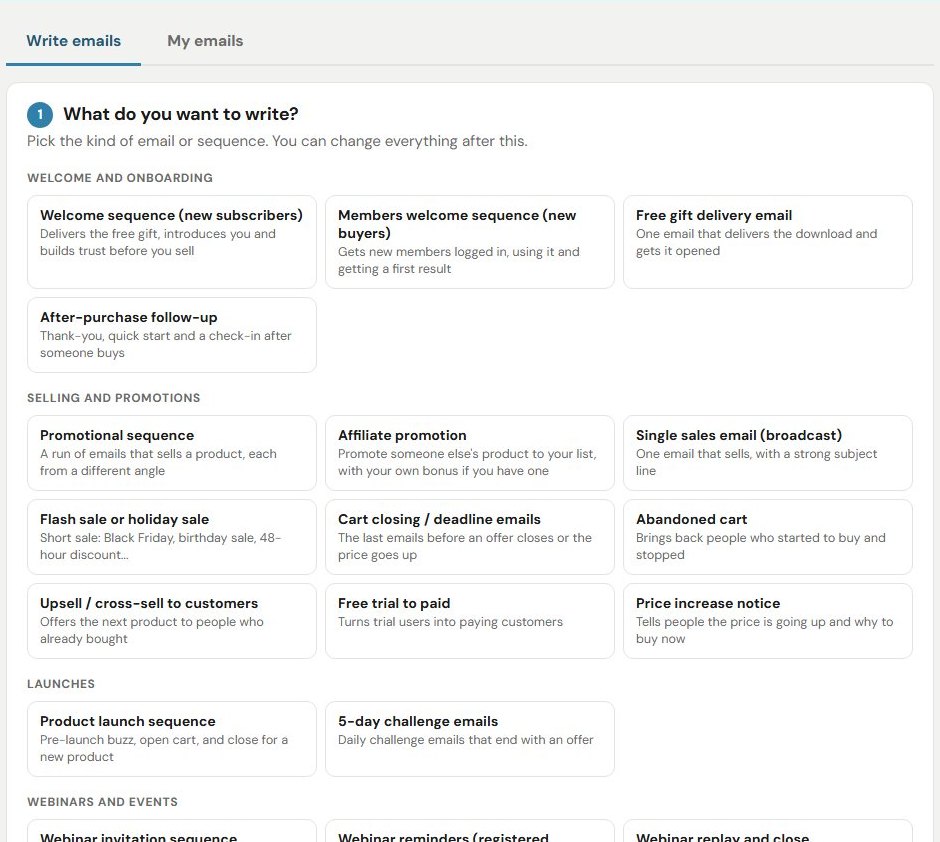The width and height of the screenshot is (940, 842).
Task: Pick Single sales email (broadcast)
Action: tap(767, 453)
